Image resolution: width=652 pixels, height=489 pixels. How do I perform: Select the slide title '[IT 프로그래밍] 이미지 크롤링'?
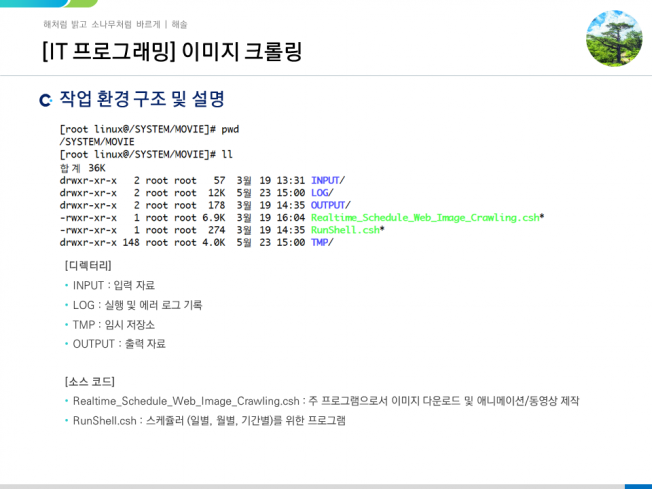[172, 51]
